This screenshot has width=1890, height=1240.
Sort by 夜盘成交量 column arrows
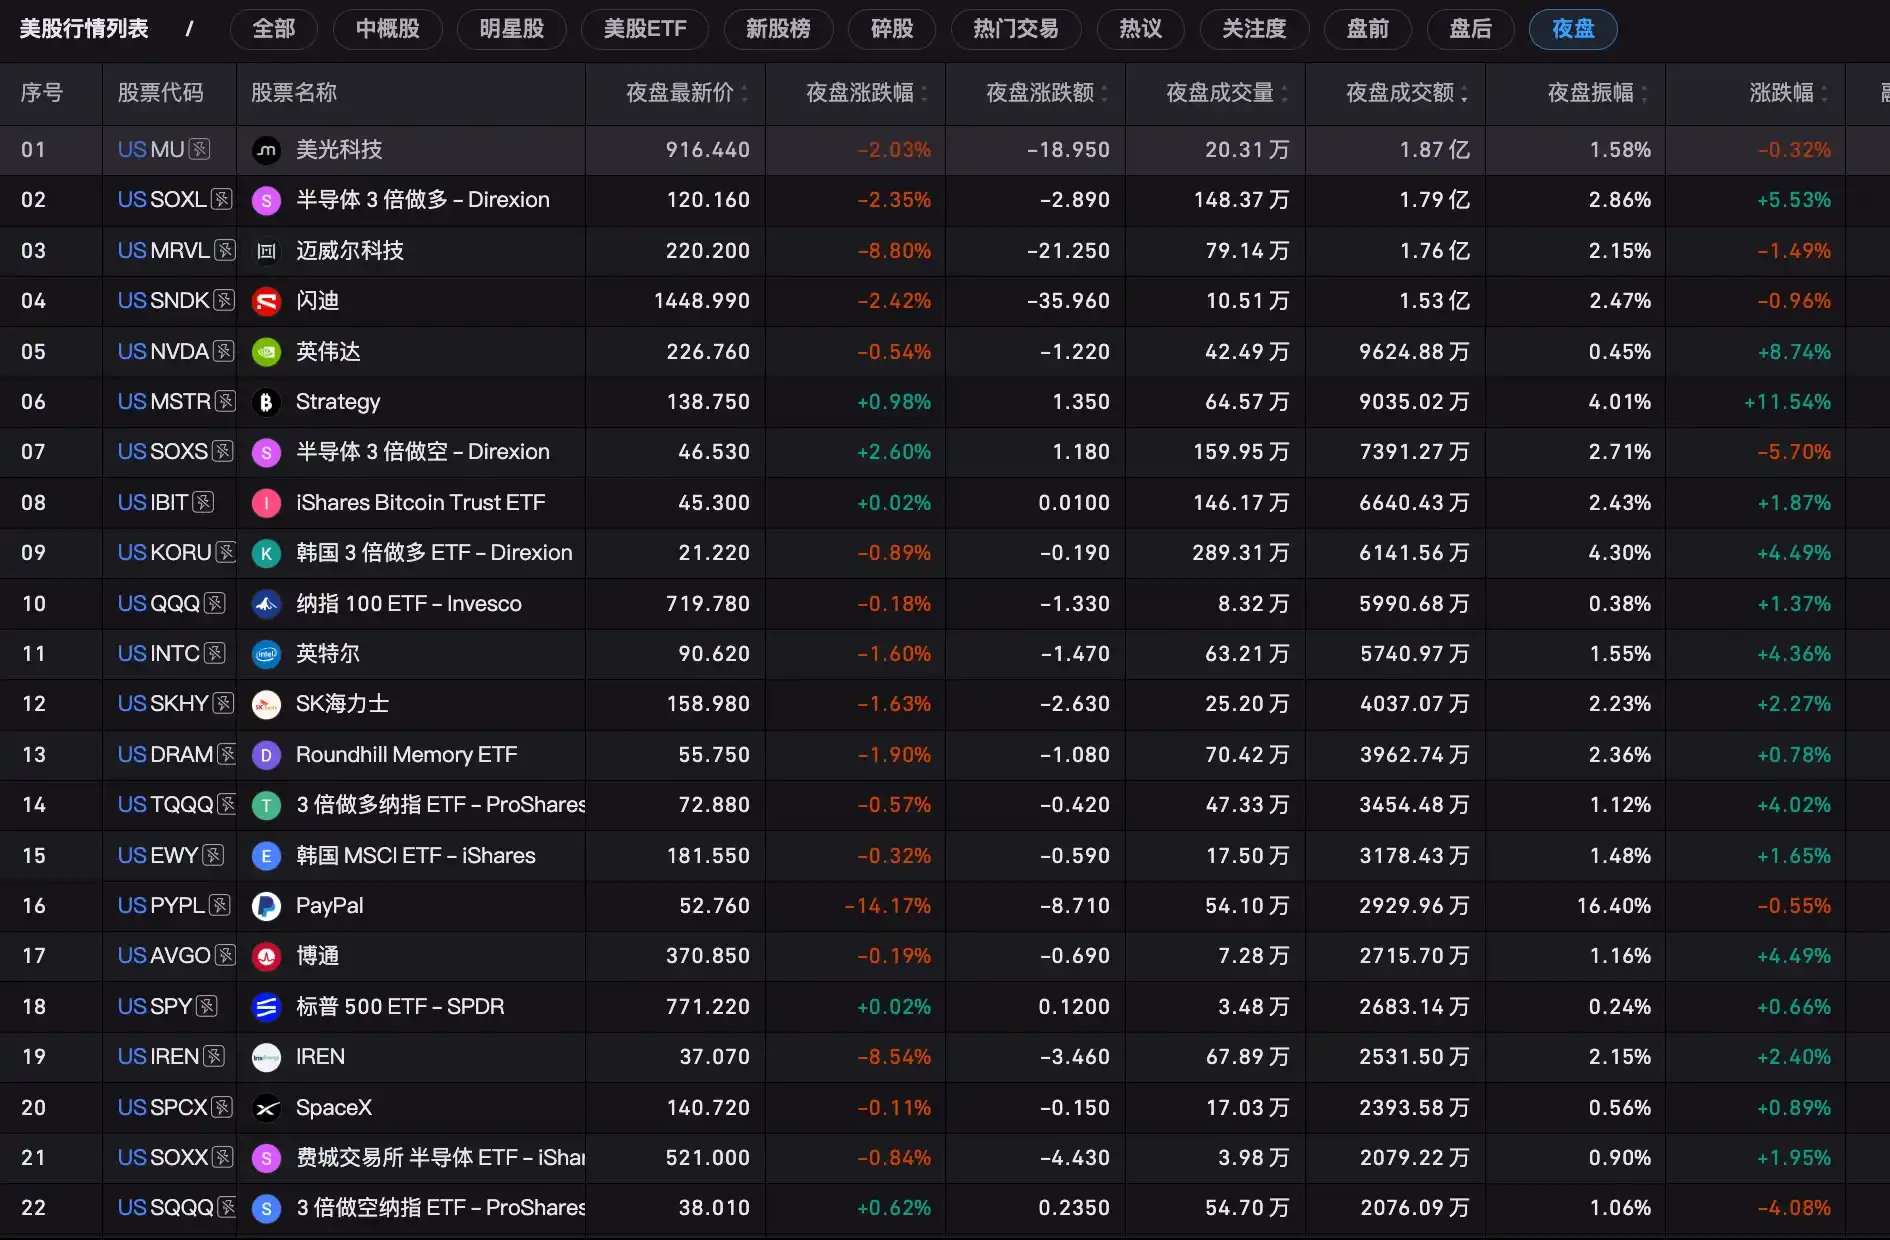[1284, 93]
